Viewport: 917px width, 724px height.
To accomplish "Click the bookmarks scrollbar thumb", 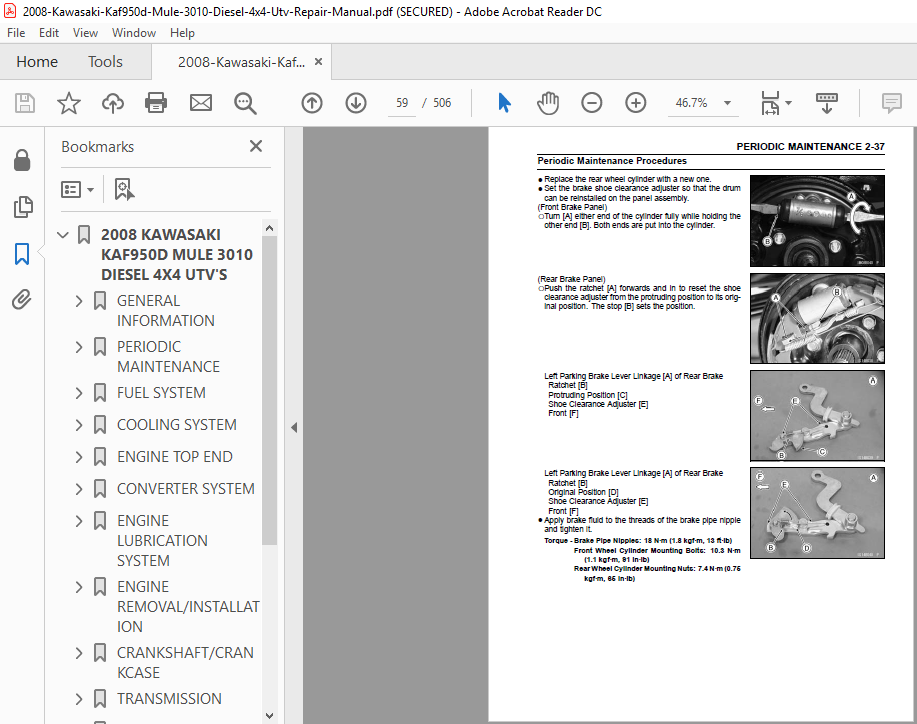I will [268, 389].
